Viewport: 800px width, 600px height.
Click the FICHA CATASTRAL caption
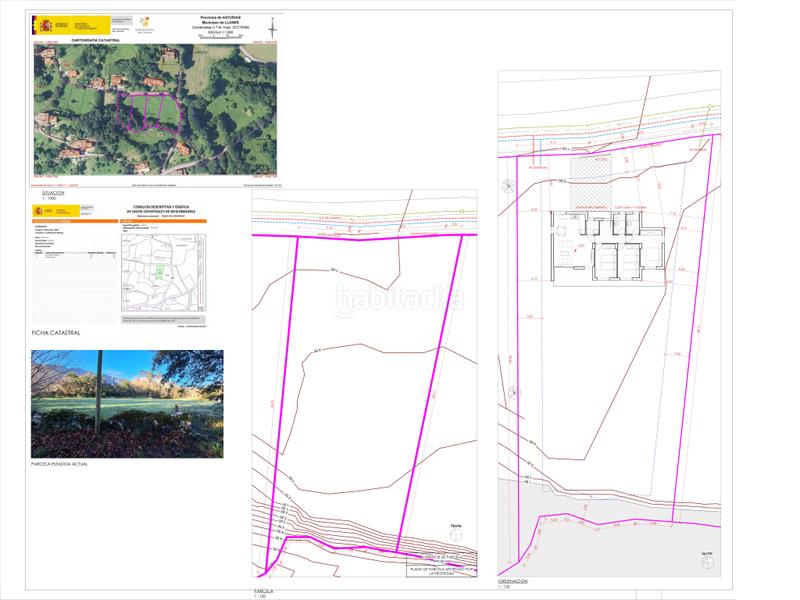[55, 333]
